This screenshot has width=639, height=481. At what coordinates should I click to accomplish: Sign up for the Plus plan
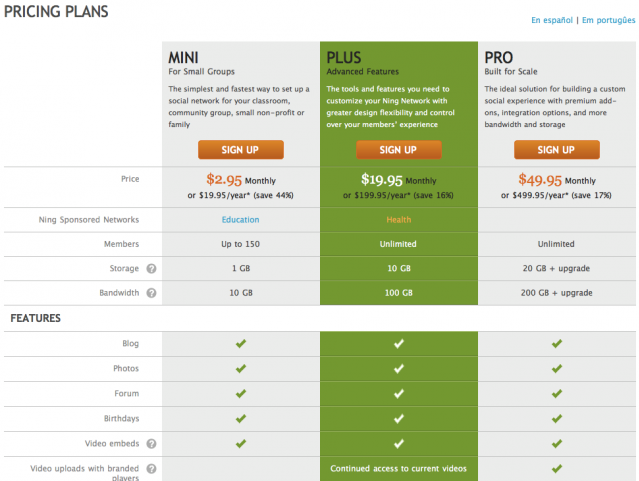[x=399, y=150]
